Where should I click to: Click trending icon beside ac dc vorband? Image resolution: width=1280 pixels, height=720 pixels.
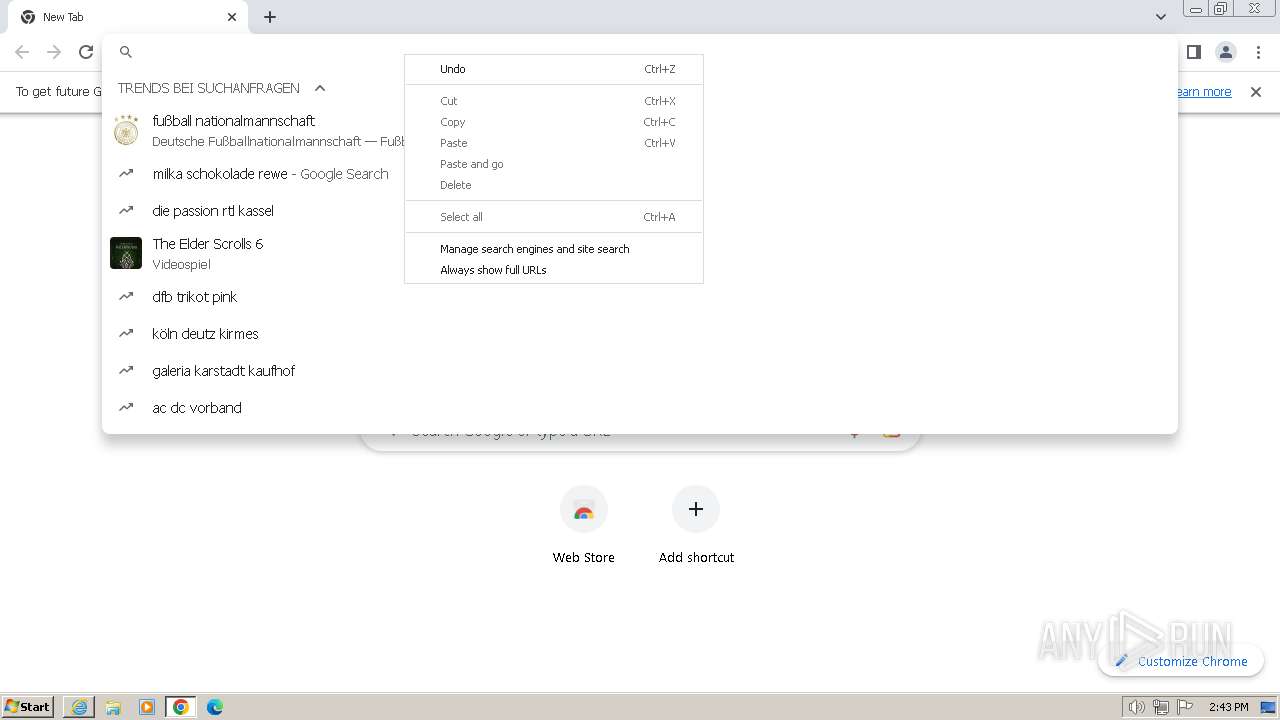pyautogui.click(x=126, y=408)
